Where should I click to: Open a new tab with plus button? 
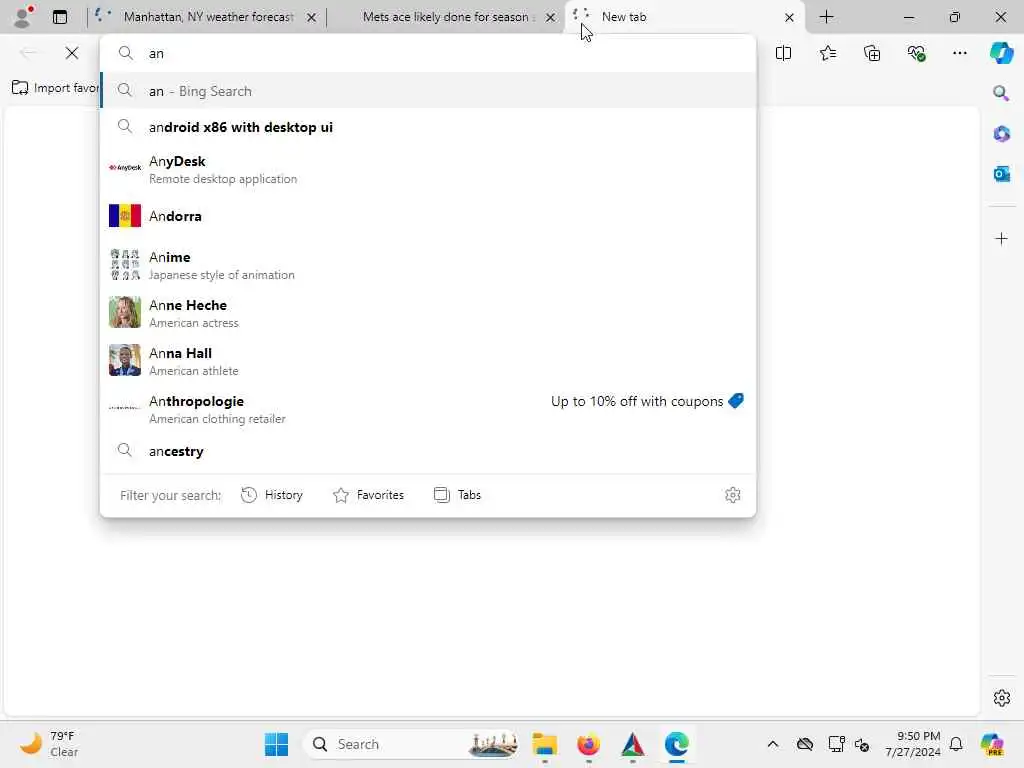pos(826,17)
